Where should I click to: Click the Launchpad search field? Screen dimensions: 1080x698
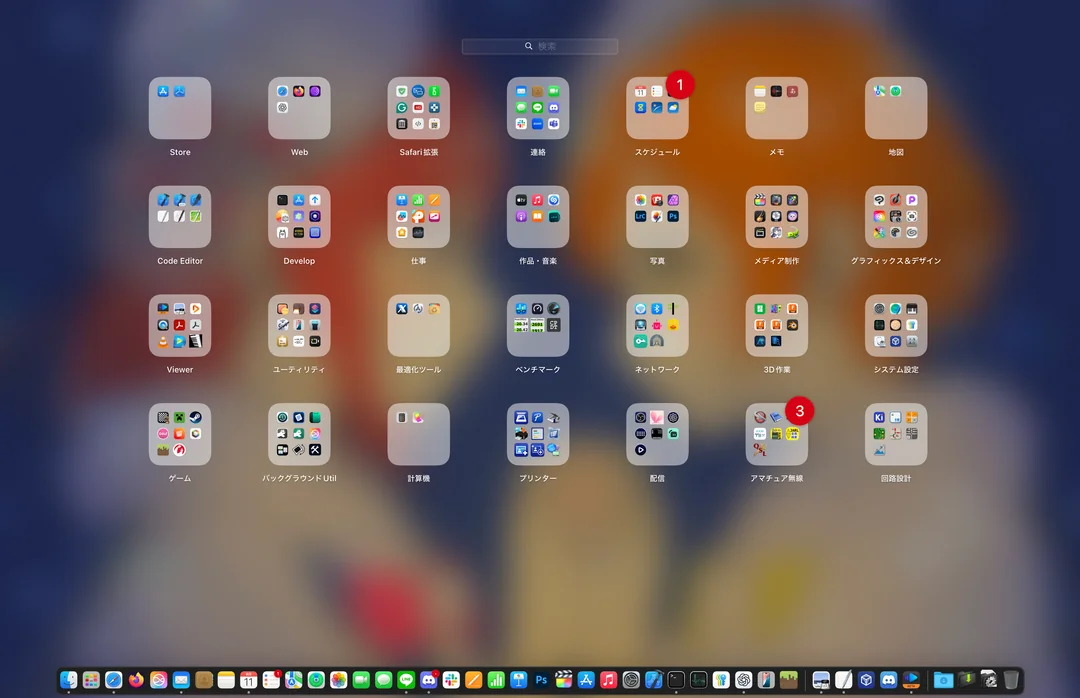point(540,46)
